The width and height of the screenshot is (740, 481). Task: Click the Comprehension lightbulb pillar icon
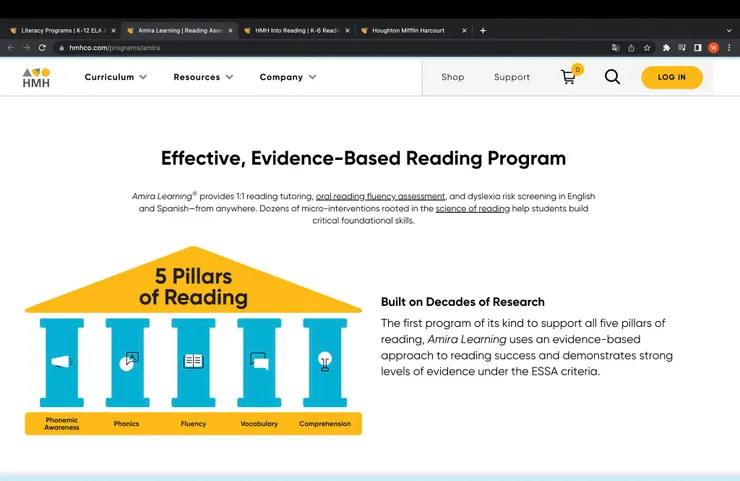click(x=325, y=362)
